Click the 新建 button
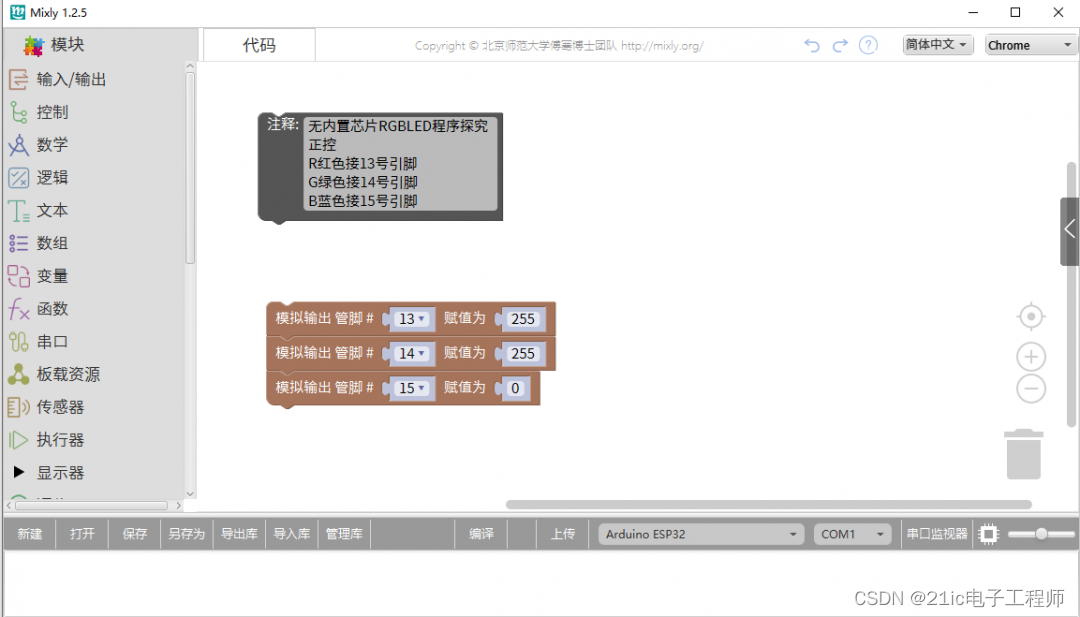Viewport: 1080px width, 617px height. coord(30,534)
